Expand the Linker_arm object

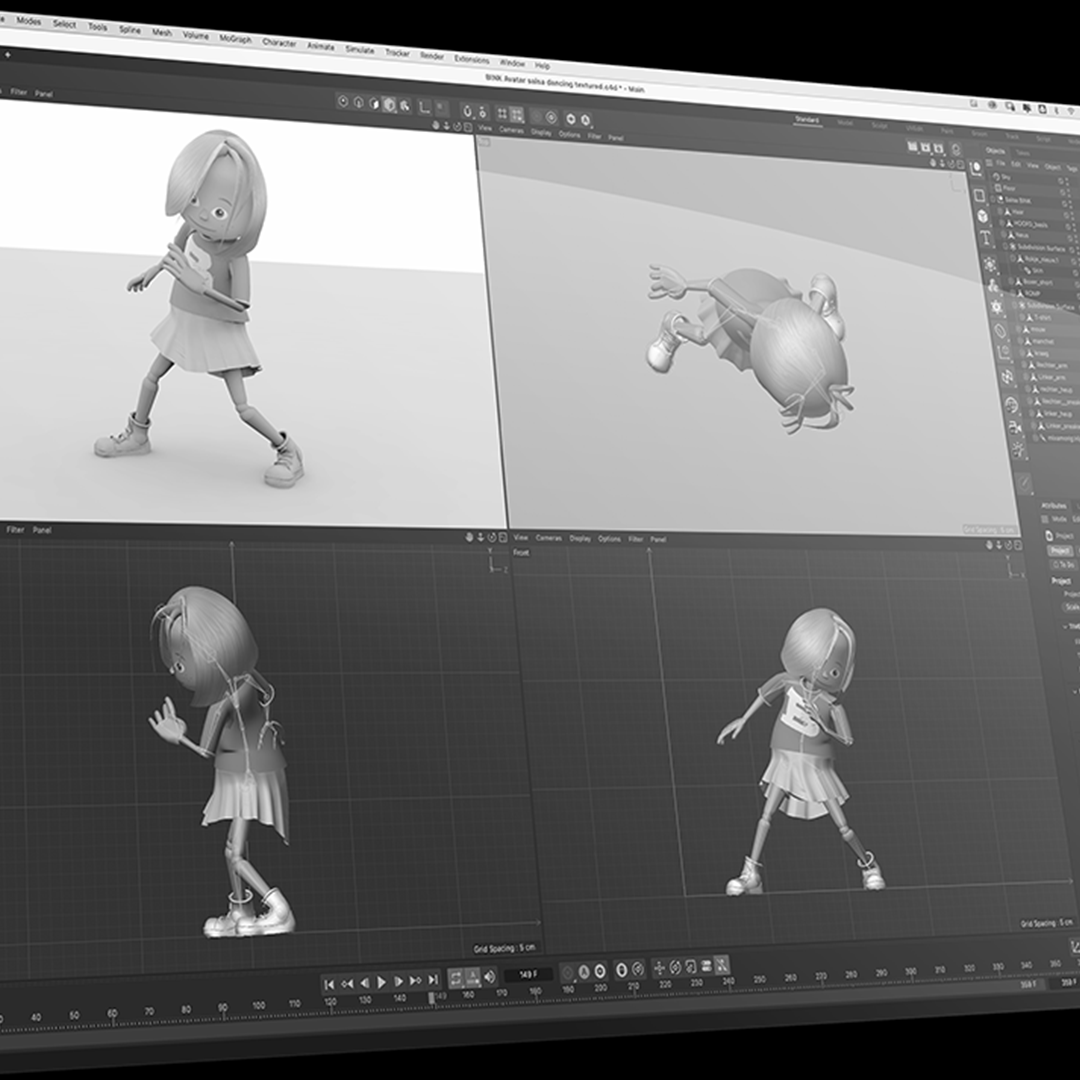tap(1027, 377)
